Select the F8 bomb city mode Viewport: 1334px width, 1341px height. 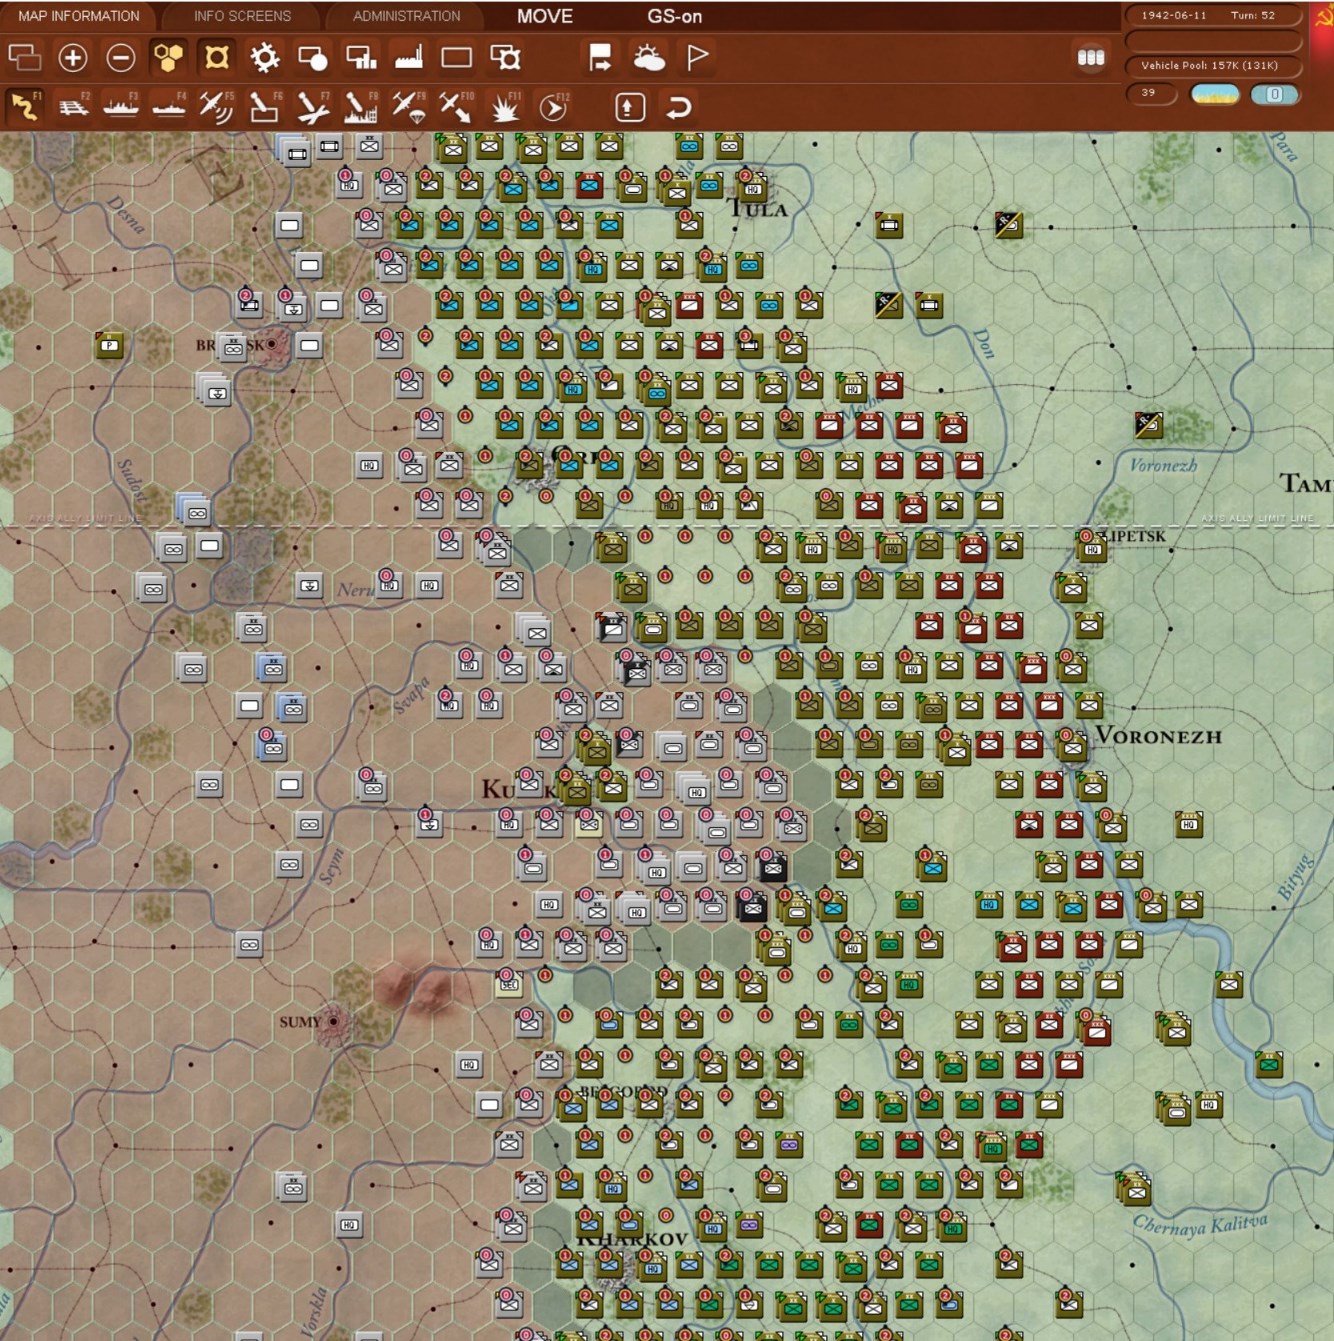[x=361, y=107]
